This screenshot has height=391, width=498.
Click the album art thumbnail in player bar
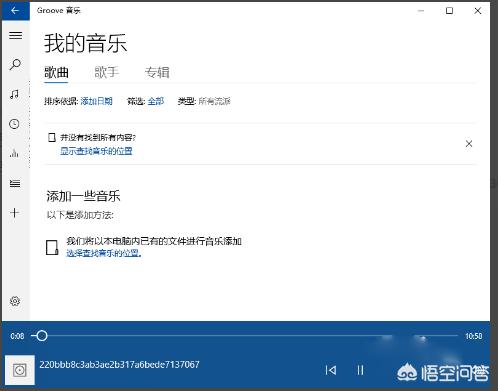pyautogui.click(x=20, y=370)
